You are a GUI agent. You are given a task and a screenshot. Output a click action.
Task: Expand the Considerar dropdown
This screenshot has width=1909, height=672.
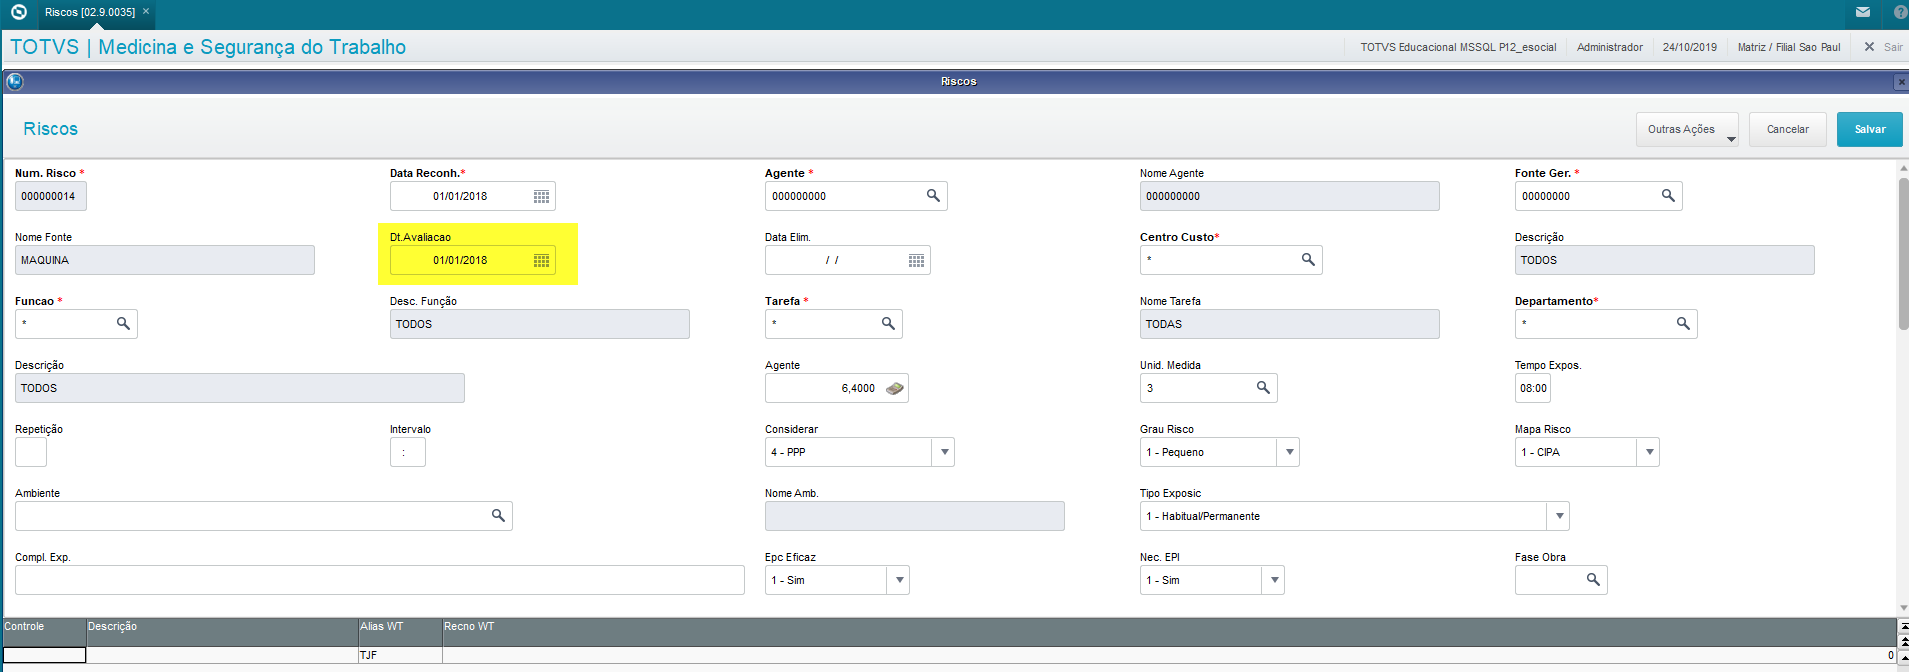point(944,452)
